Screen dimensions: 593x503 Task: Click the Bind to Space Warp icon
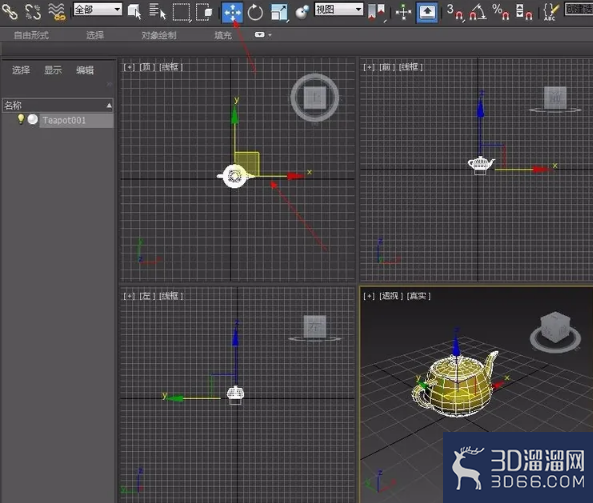click(x=57, y=11)
